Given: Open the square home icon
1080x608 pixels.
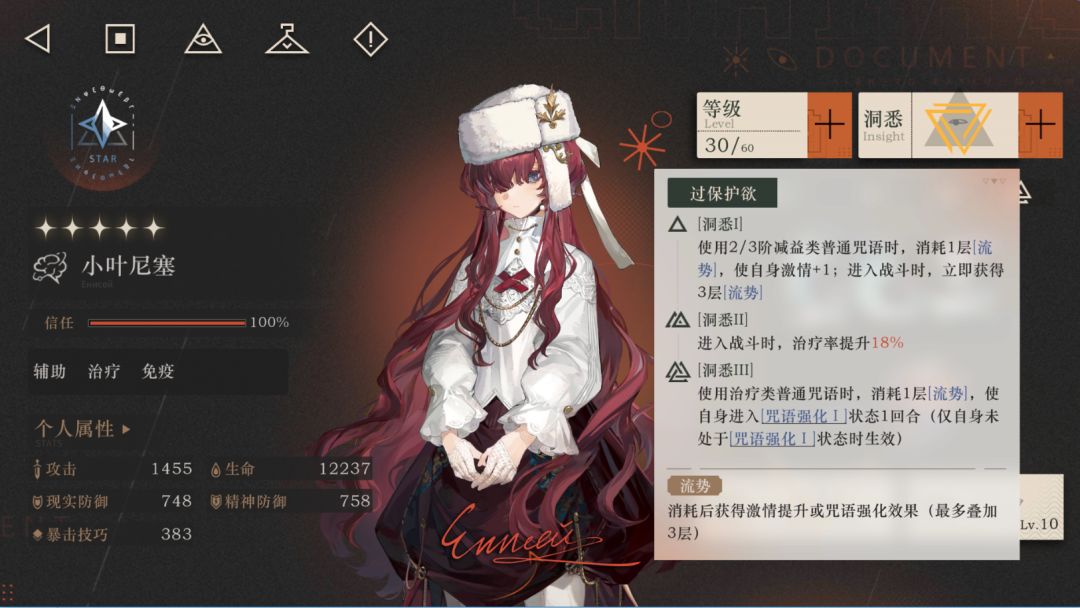Looking at the screenshot, I should [120, 39].
